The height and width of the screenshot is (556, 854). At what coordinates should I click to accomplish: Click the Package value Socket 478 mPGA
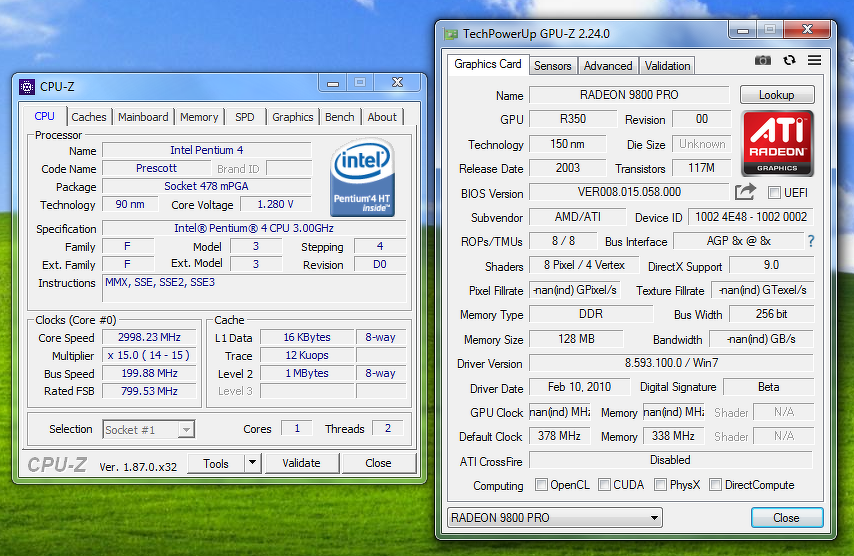206,186
